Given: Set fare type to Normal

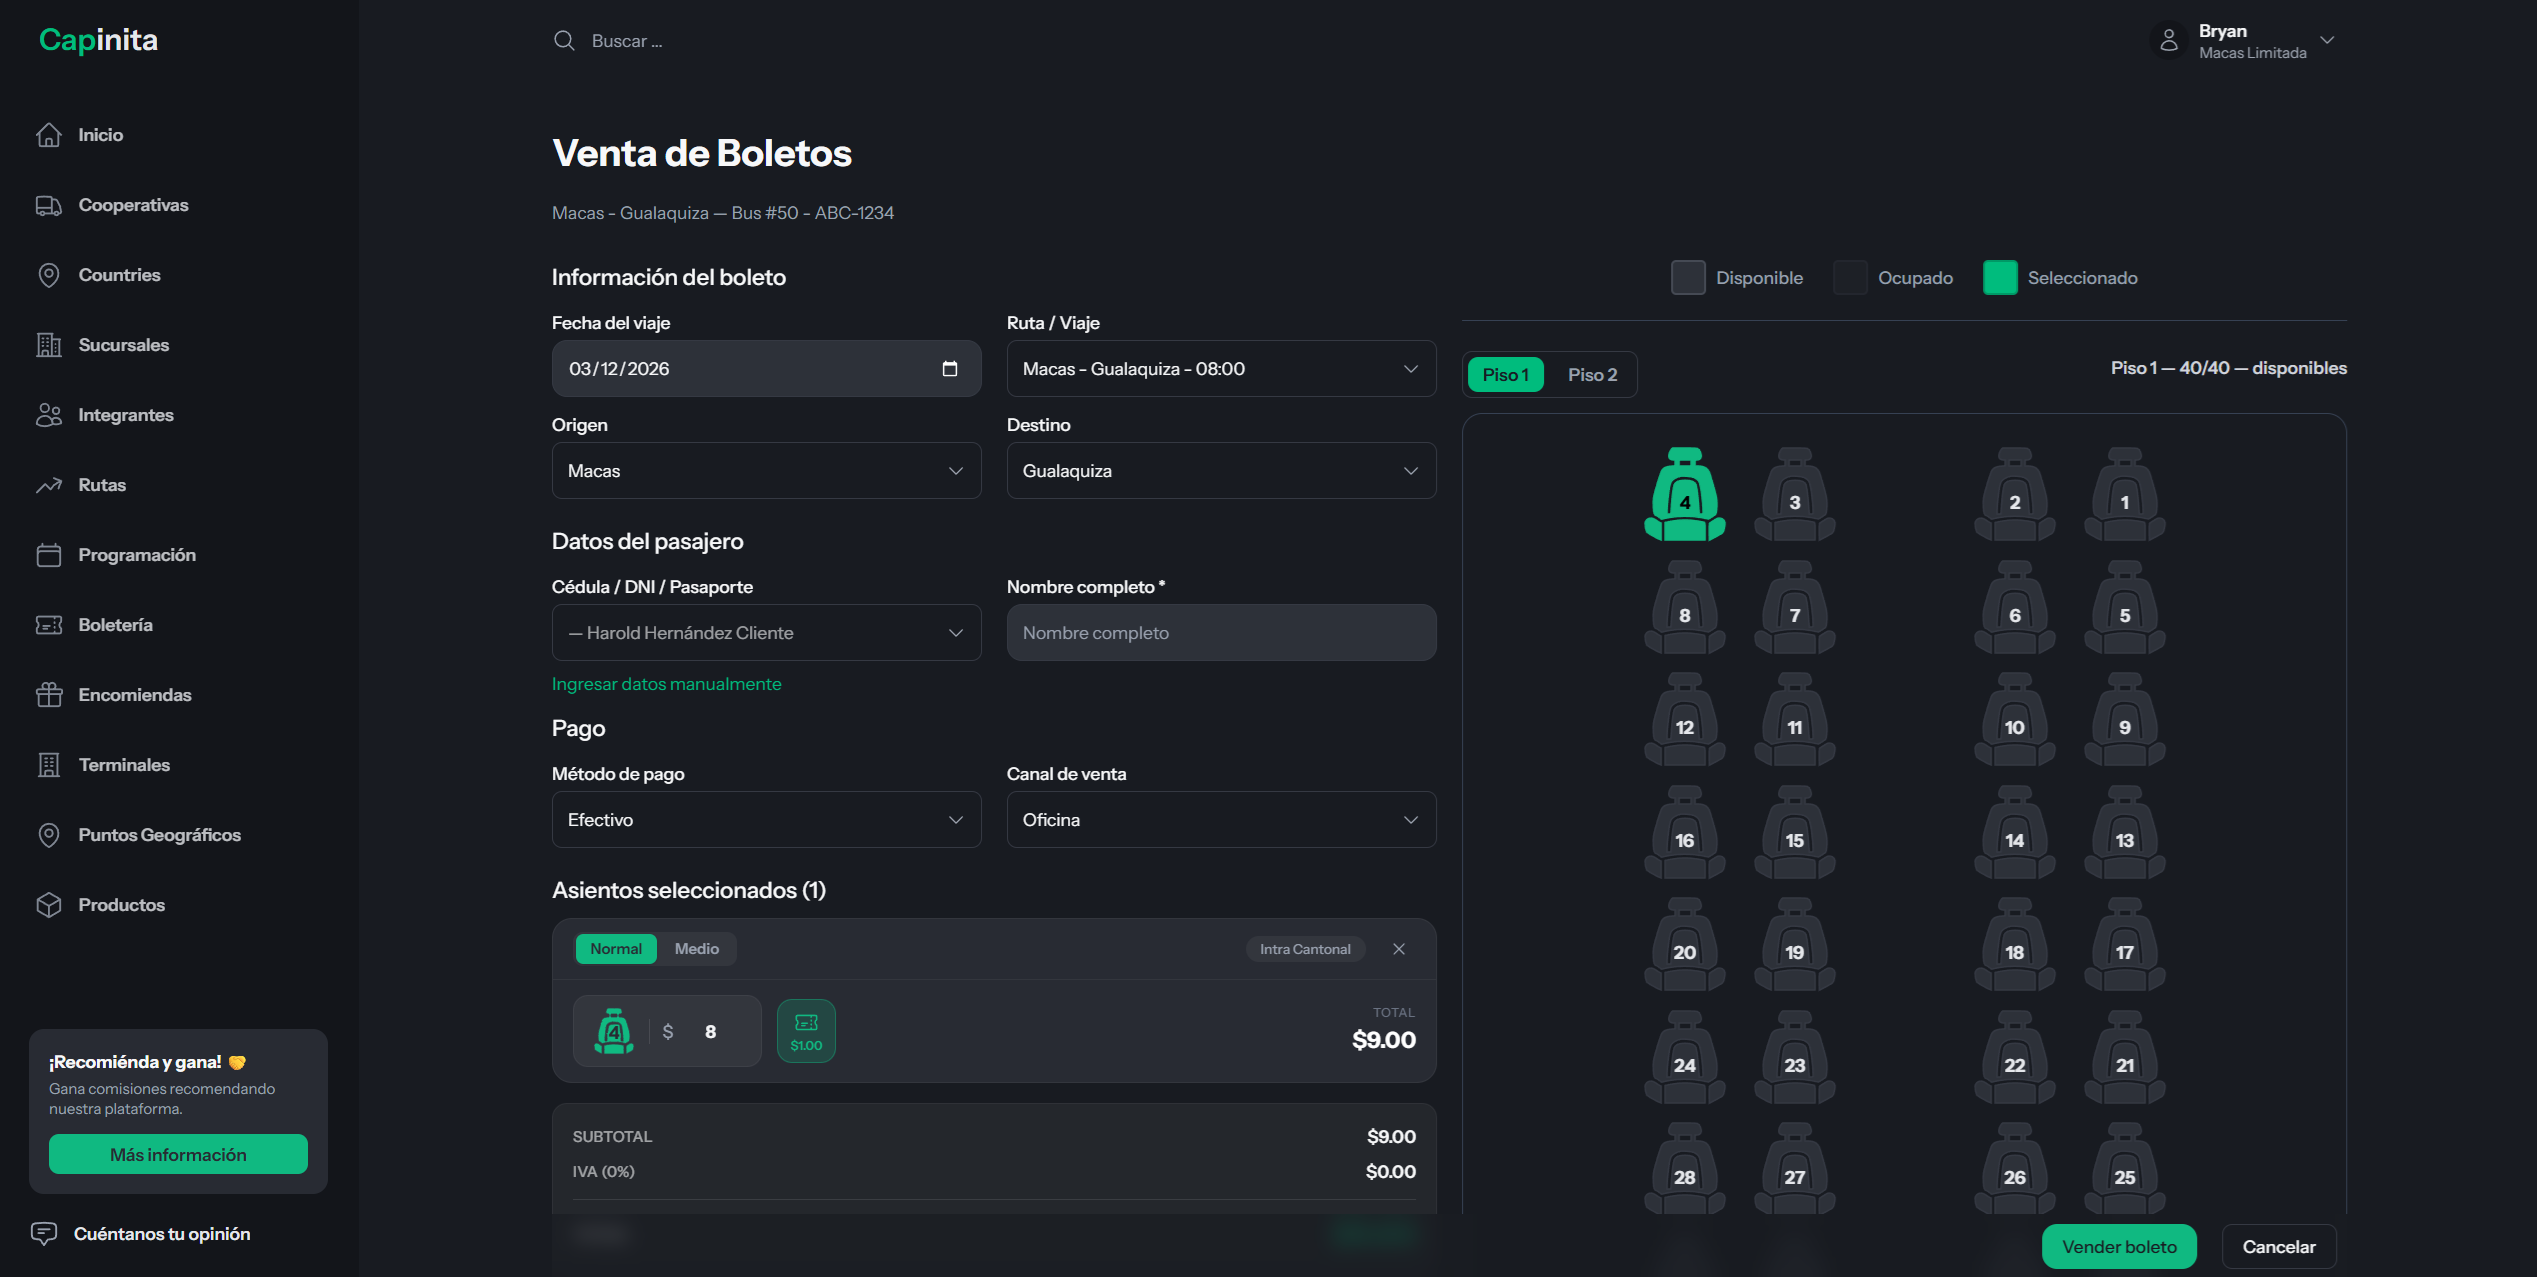Looking at the screenshot, I should click(615, 949).
